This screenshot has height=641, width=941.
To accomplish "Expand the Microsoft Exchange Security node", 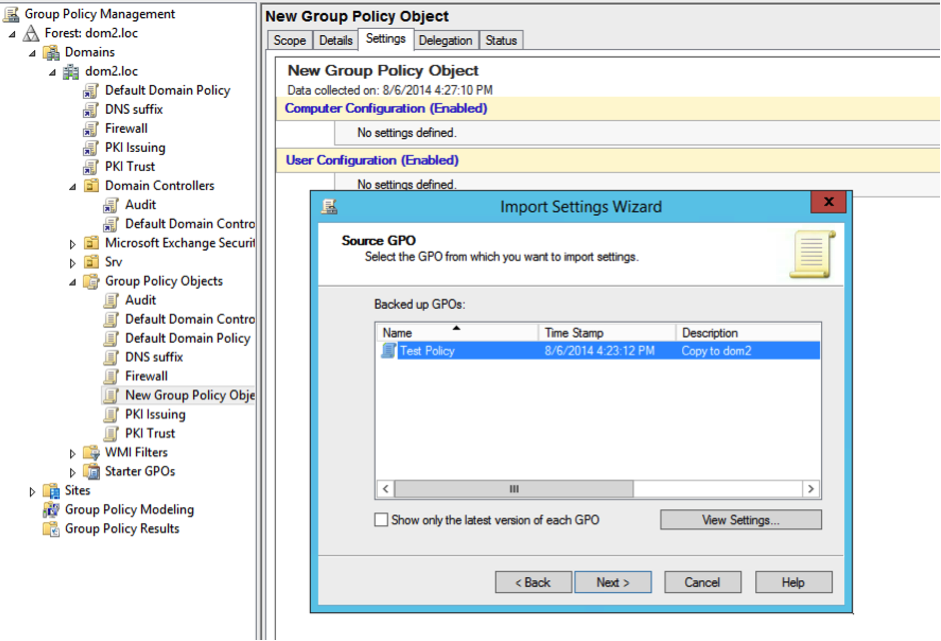I will [x=73, y=243].
